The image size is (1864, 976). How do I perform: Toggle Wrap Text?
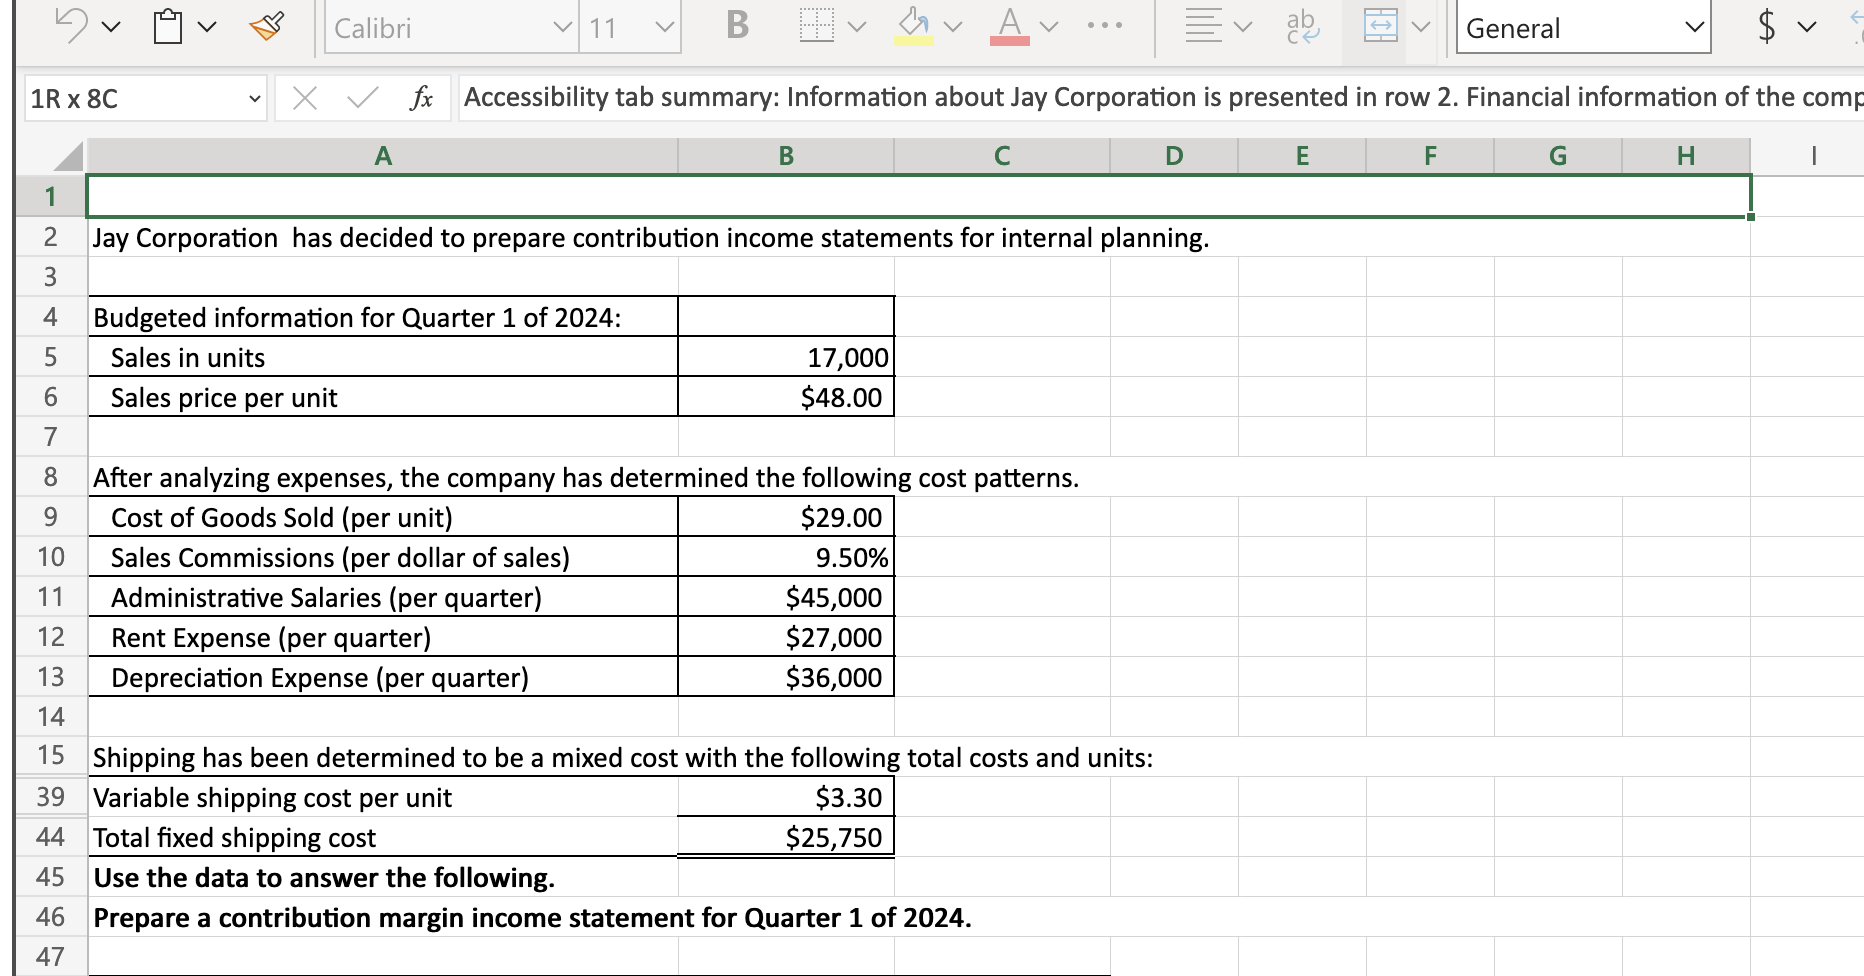point(1303,27)
